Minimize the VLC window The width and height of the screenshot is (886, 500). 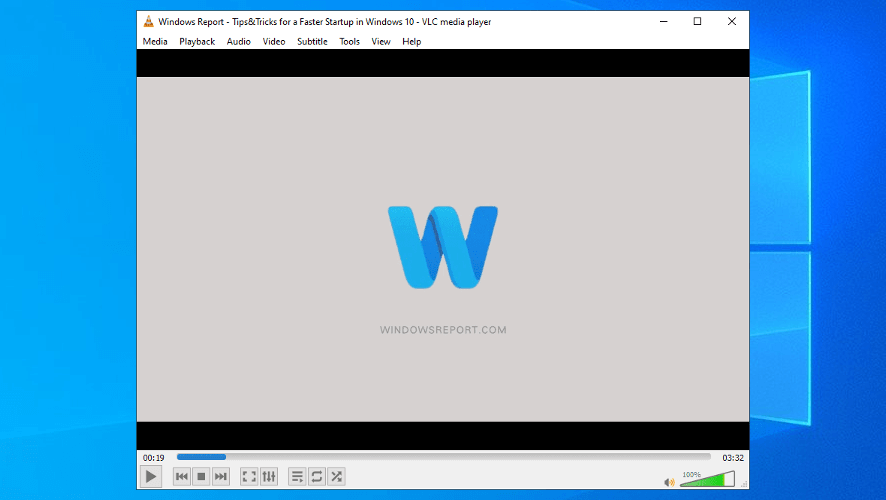pyautogui.click(x=663, y=21)
